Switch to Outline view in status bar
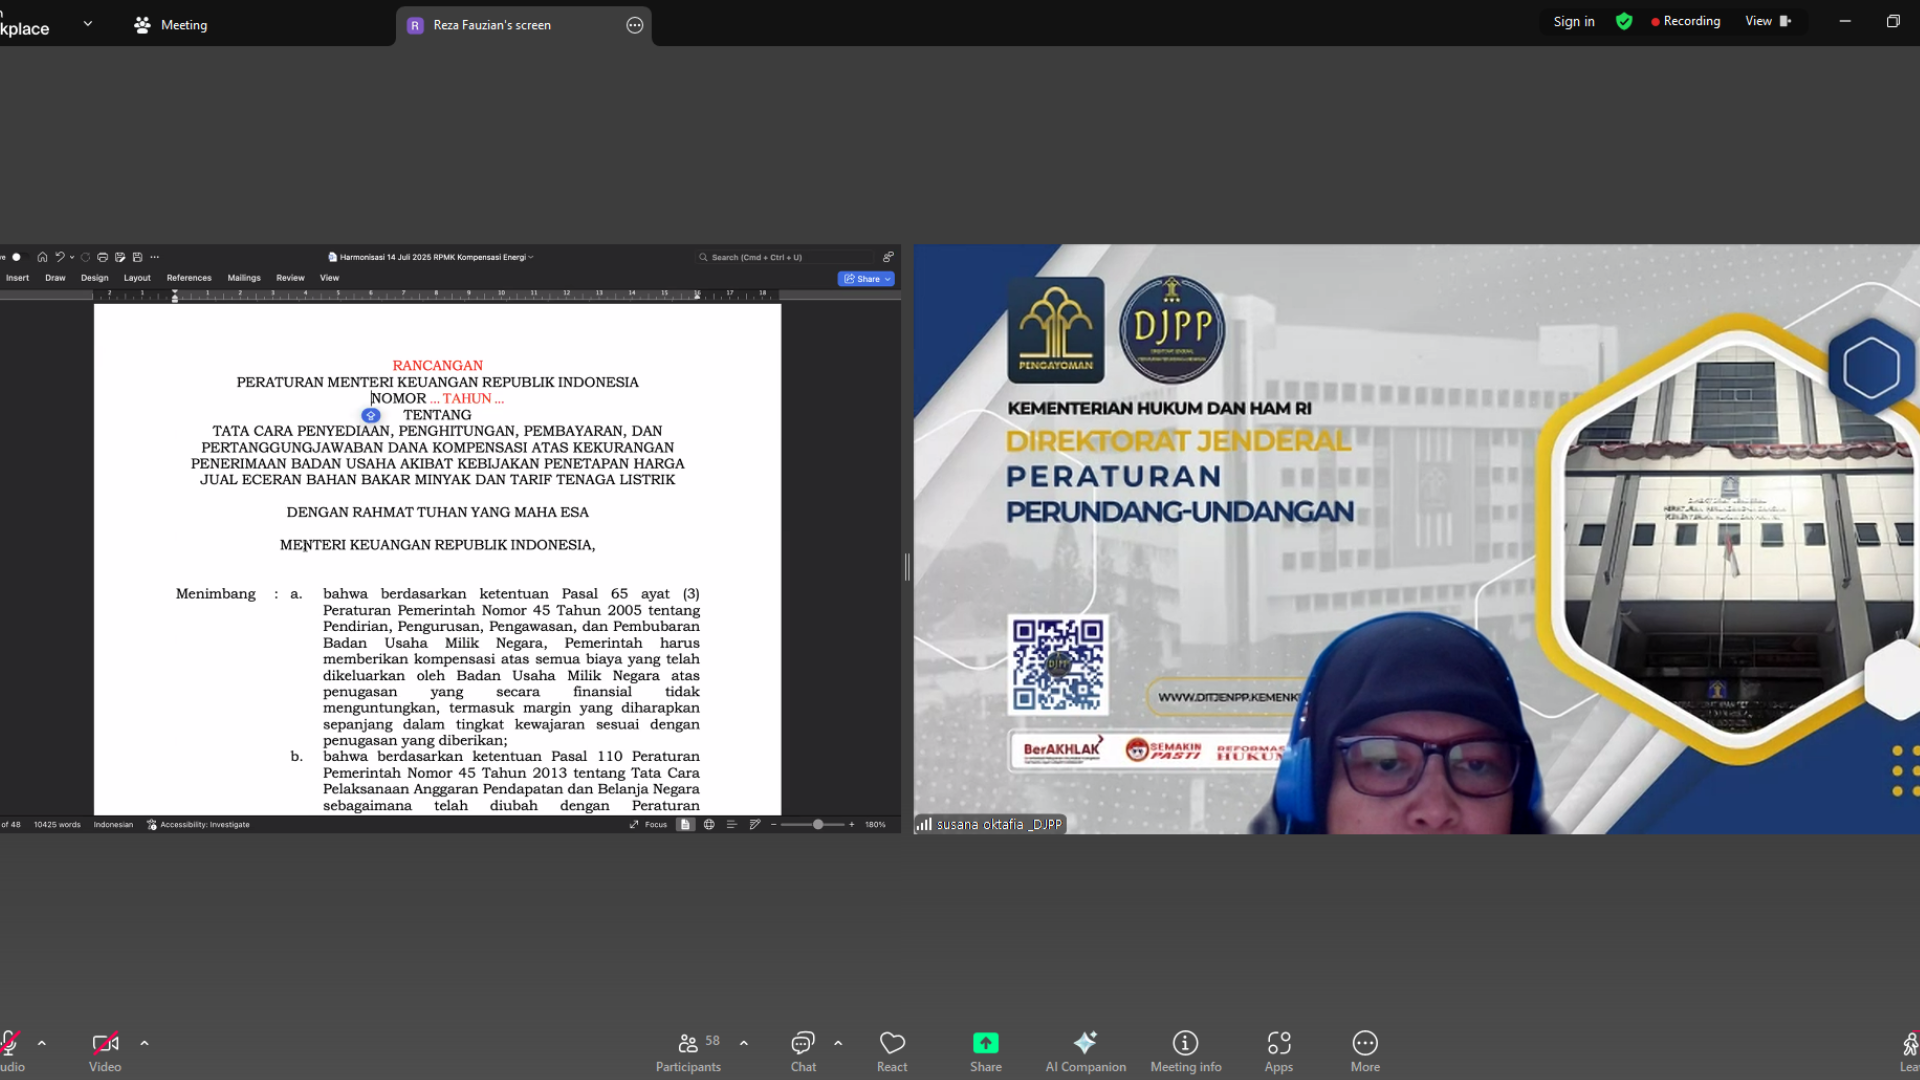Image resolution: width=1920 pixels, height=1080 pixels. click(x=731, y=825)
